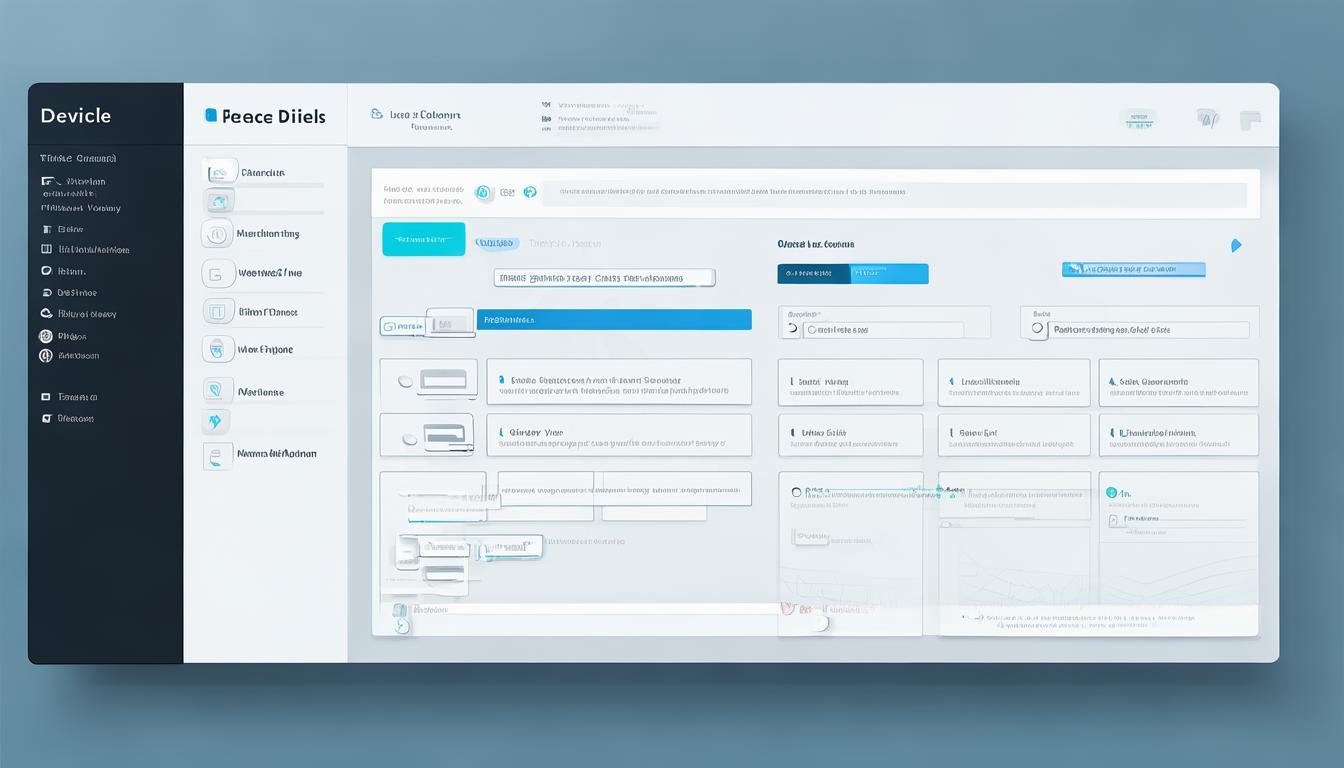Screen dimensions: 1344x768
Task: Open the dropdown field below the cyan button
Action: click(604, 278)
